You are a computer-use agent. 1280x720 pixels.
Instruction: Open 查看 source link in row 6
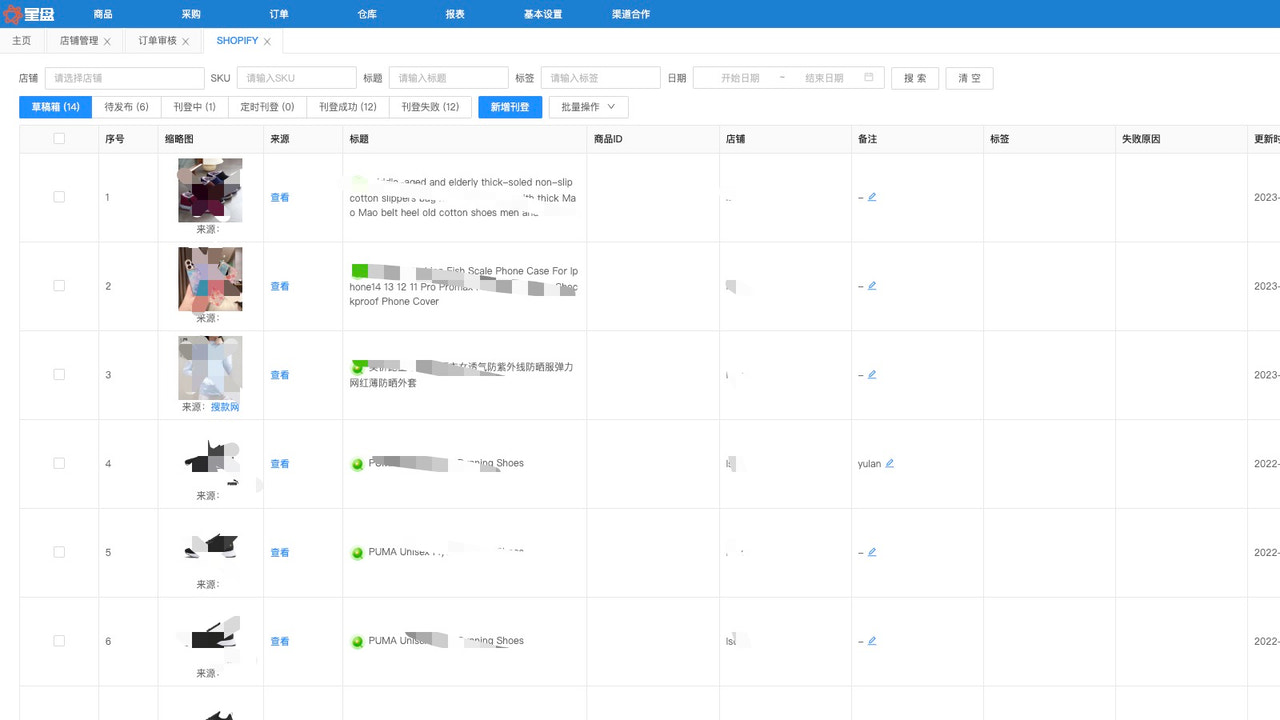tap(280, 642)
